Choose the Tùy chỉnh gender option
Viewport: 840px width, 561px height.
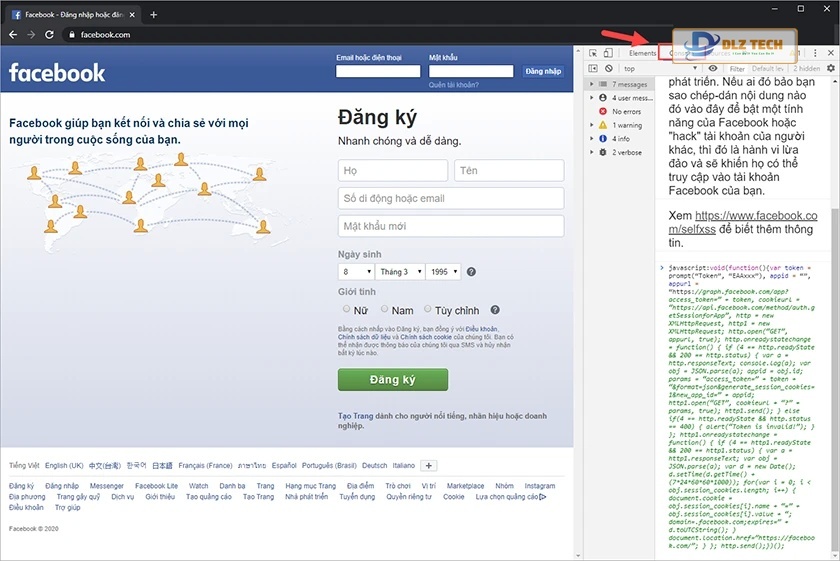tap(428, 310)
